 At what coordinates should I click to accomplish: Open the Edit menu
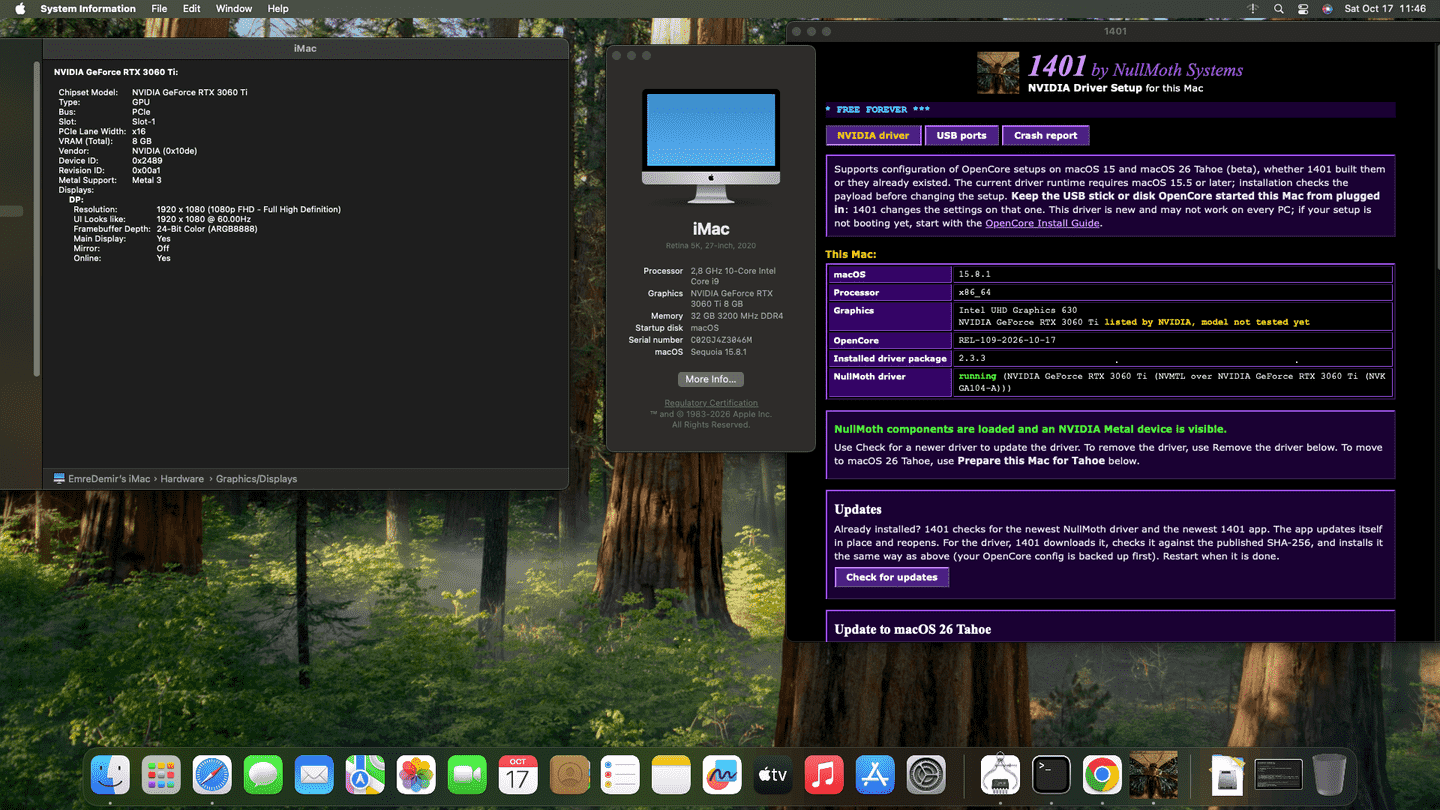click(192, 9)
